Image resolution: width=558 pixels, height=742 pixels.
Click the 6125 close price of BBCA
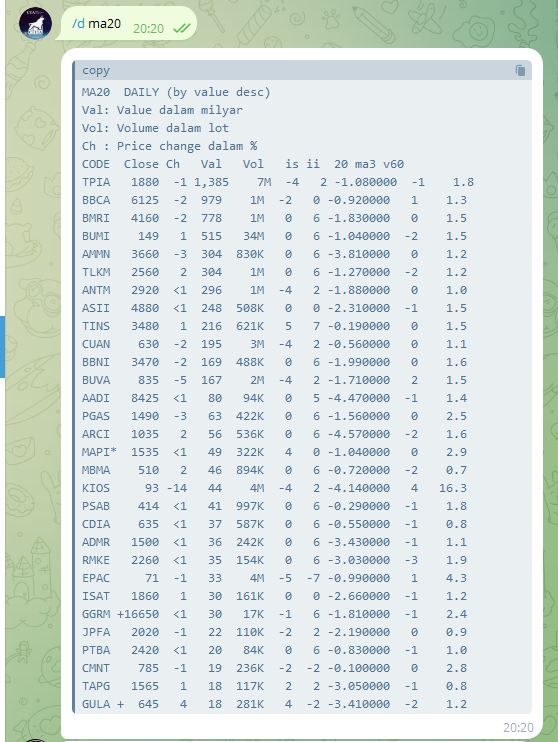click(x=145, y=200)
